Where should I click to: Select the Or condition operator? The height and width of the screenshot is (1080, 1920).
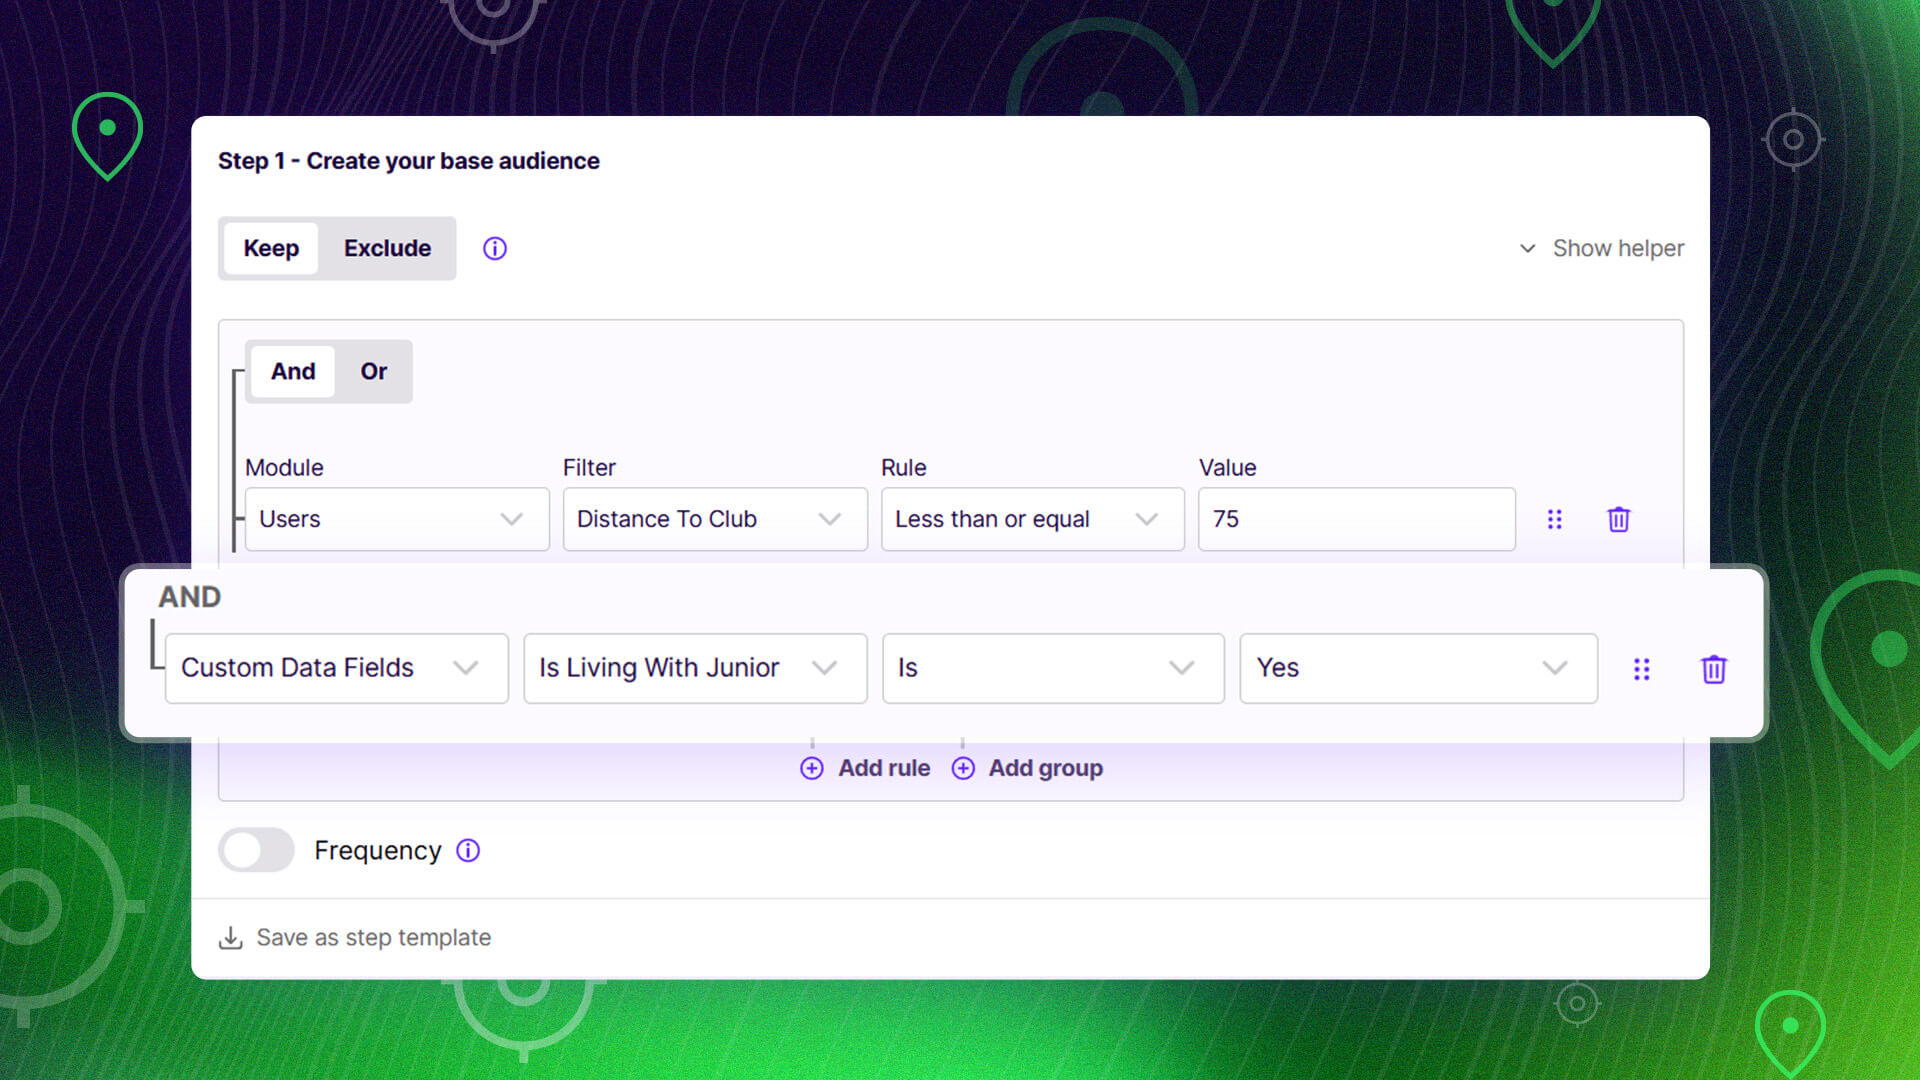tap(373, 372)
